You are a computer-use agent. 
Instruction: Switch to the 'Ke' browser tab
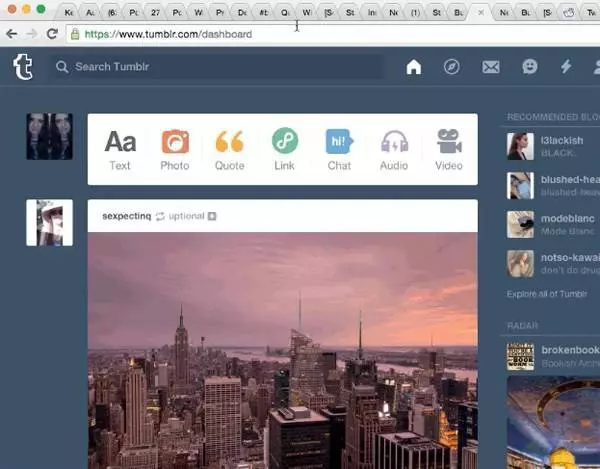tap(68, 13)
